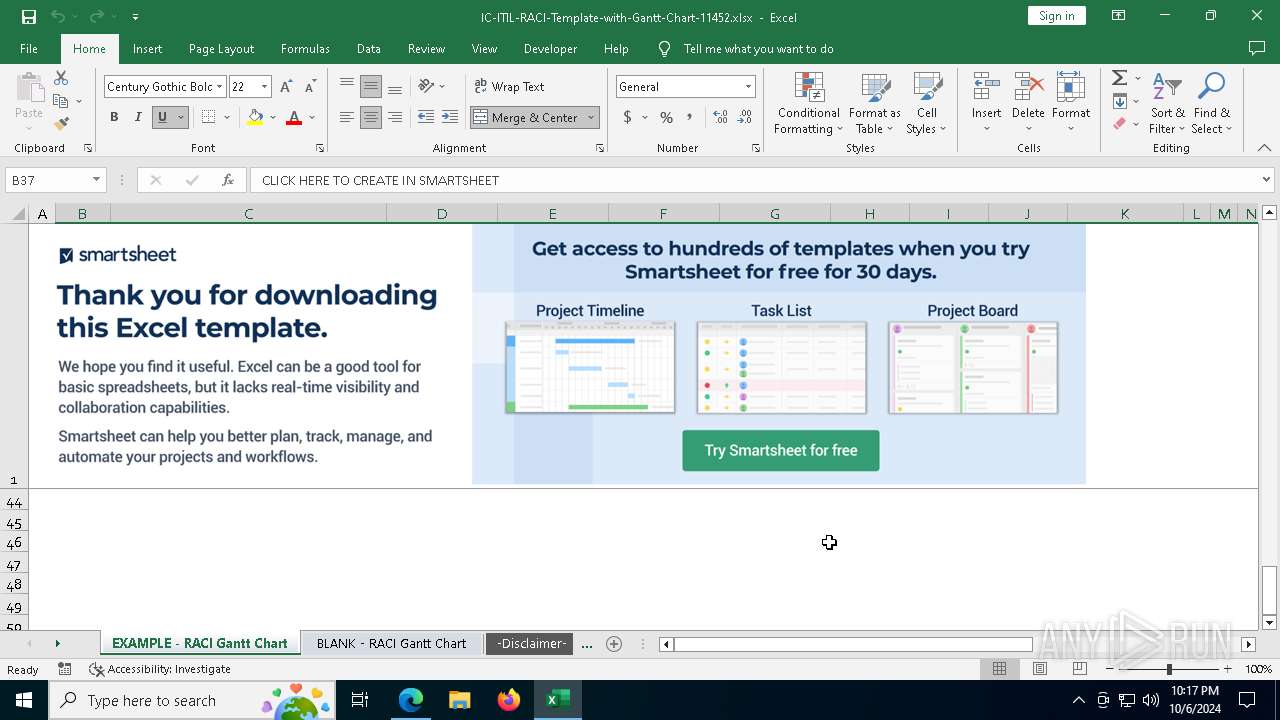Toggle Center alignment
The image size is (1280, 720).
click(x=371, y=117)
